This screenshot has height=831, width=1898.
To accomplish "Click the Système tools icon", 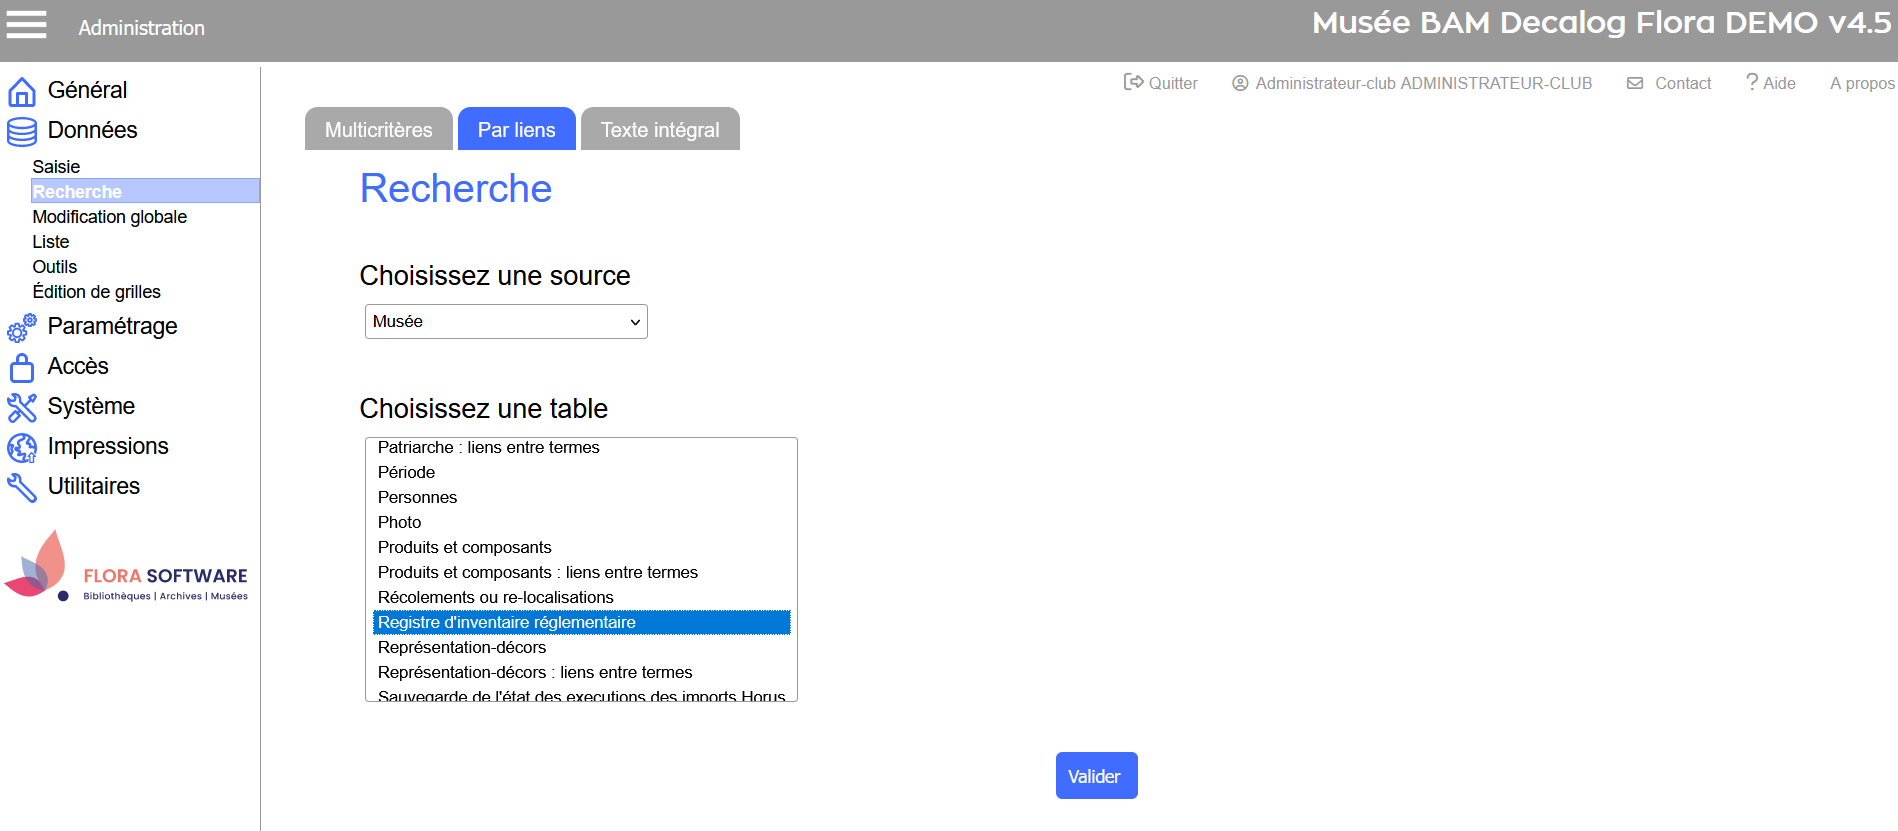I will point(22,407).
